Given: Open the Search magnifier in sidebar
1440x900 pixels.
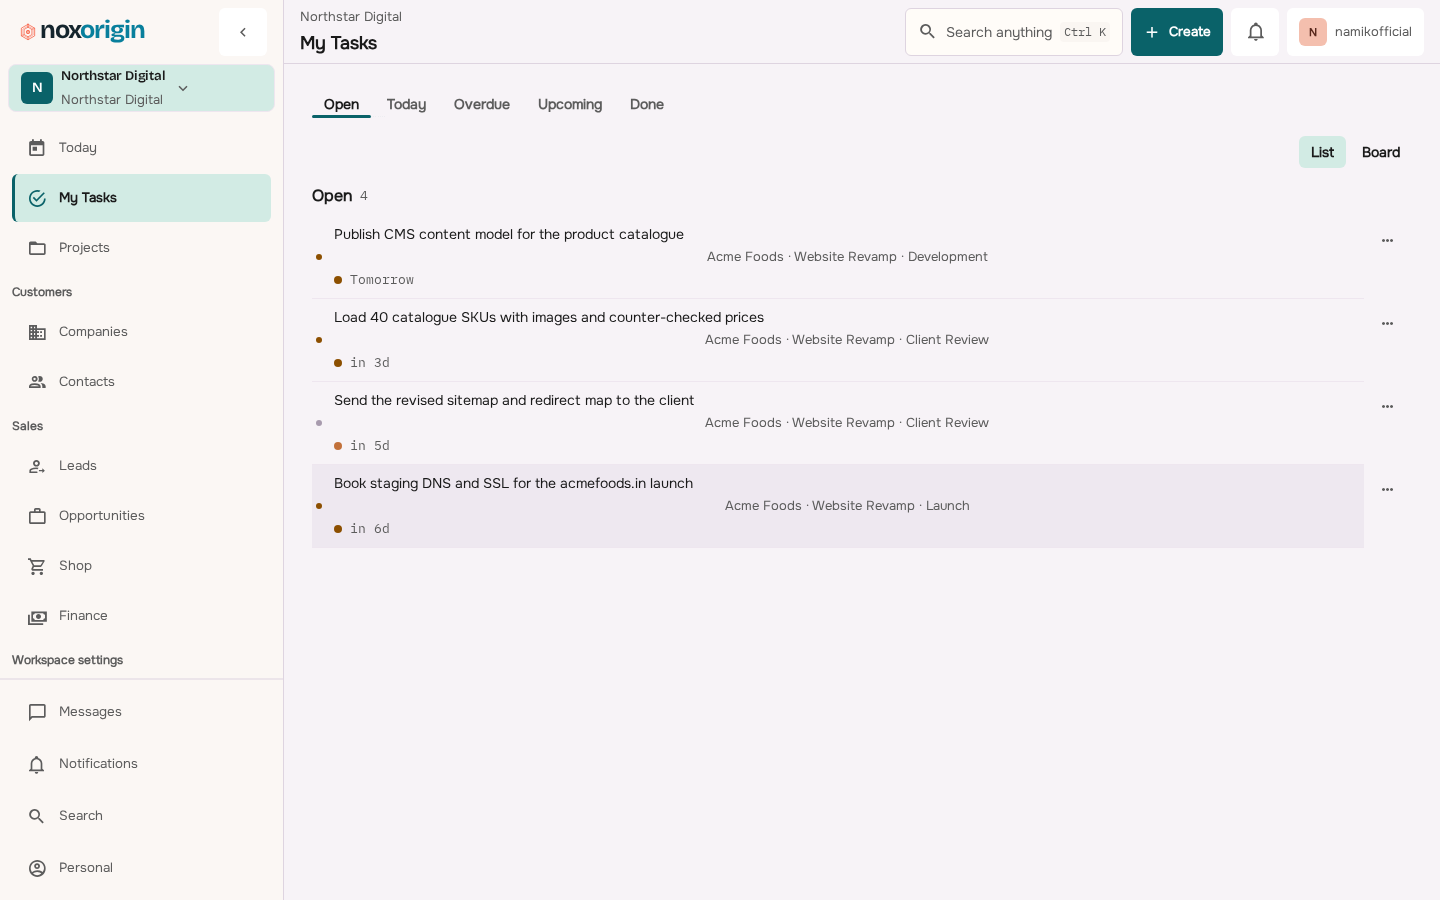Looking at the screenshot, I should point(37,816).
